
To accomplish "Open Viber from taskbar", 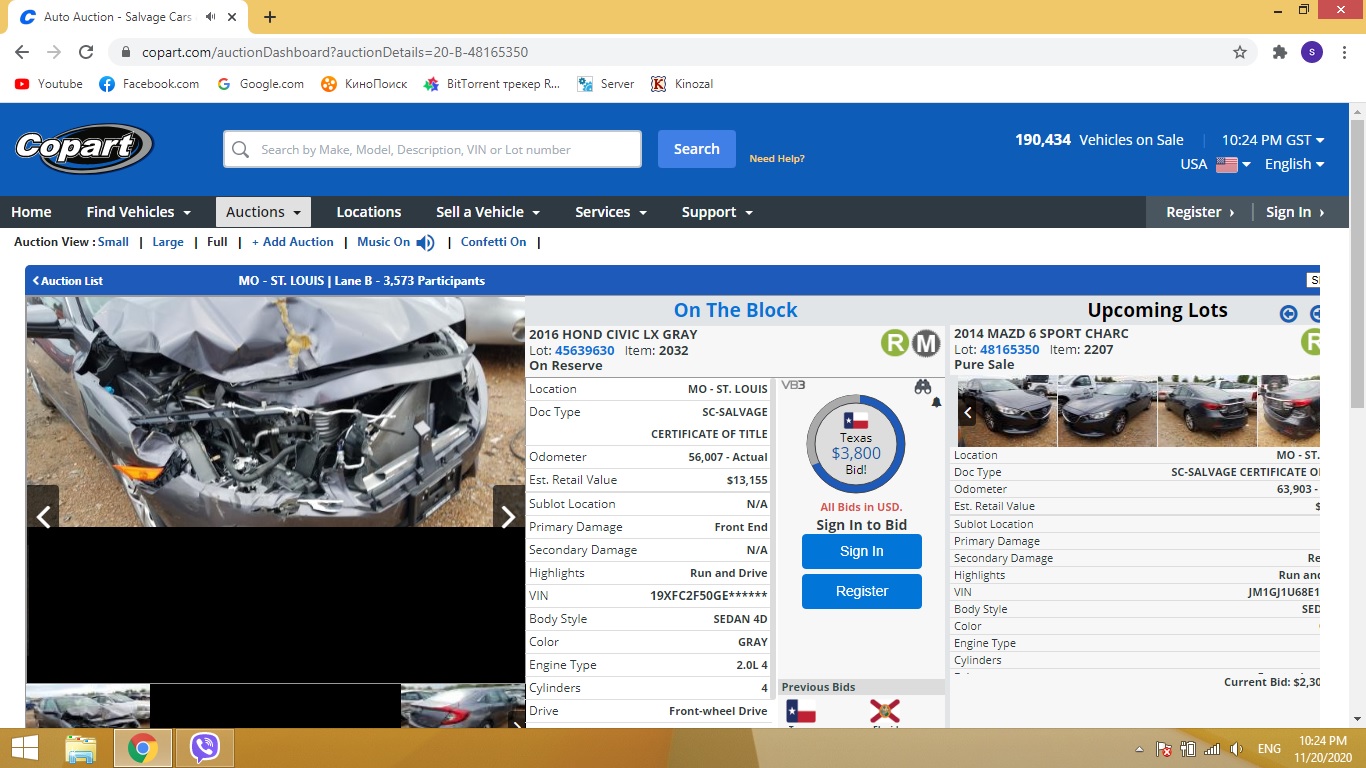I will click(x=205, y=748).
